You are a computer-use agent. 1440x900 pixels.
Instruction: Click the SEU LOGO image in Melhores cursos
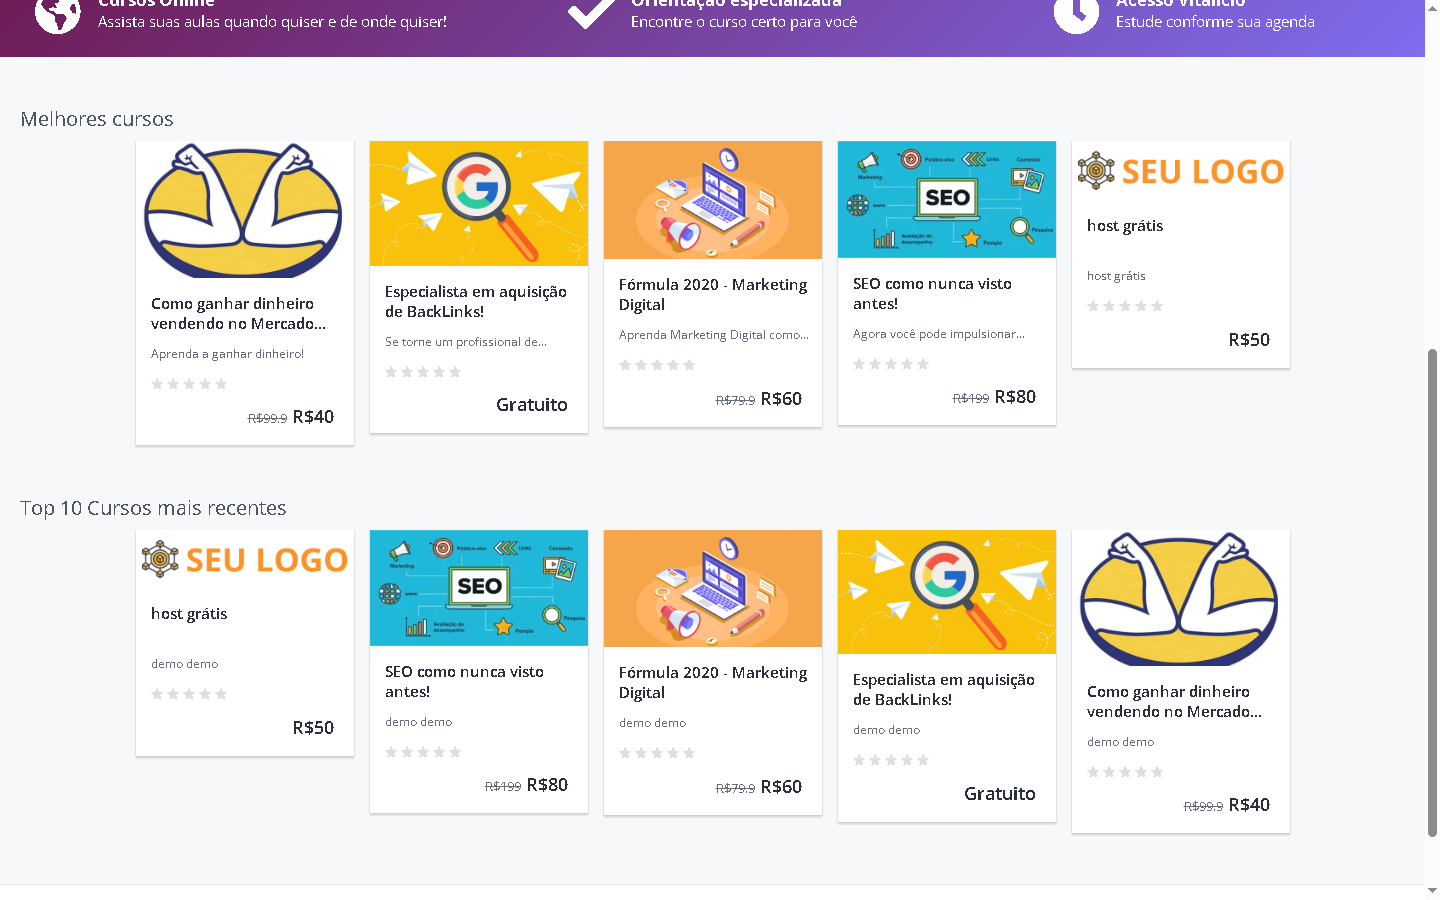coord(1181,171)
